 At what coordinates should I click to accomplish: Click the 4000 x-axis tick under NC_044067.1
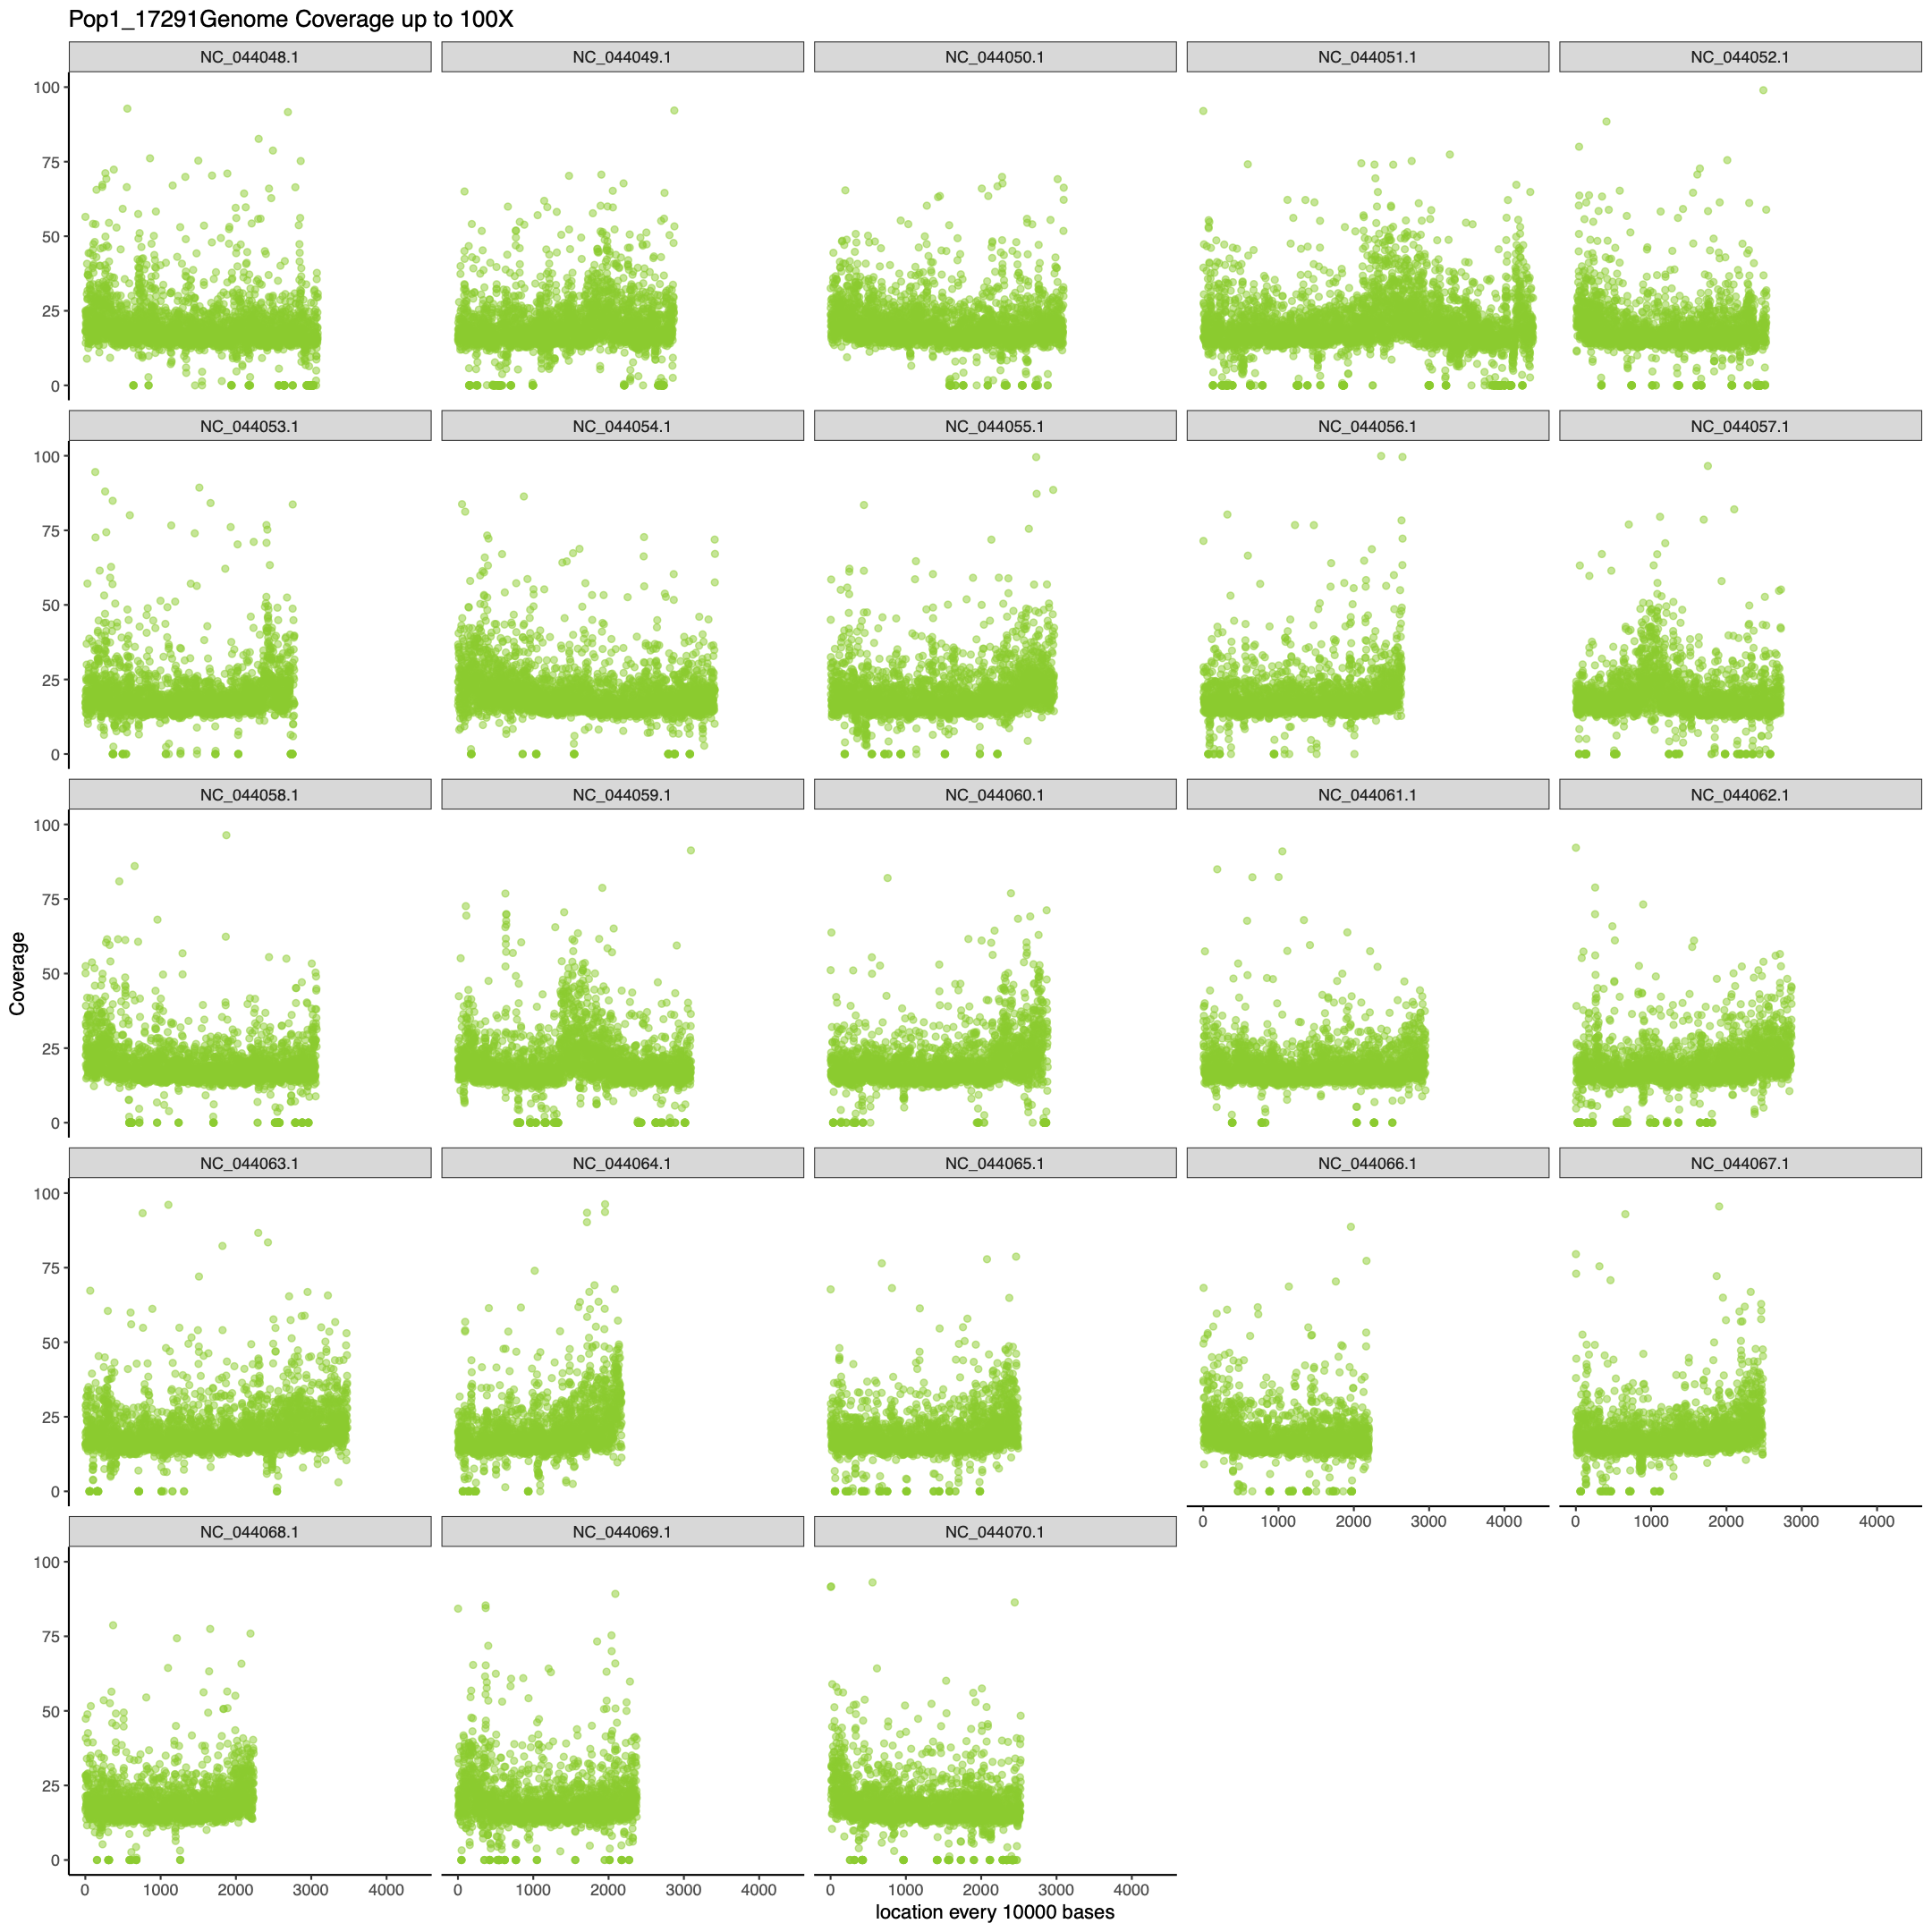pyautogui.click(x=1876, y=1522)
